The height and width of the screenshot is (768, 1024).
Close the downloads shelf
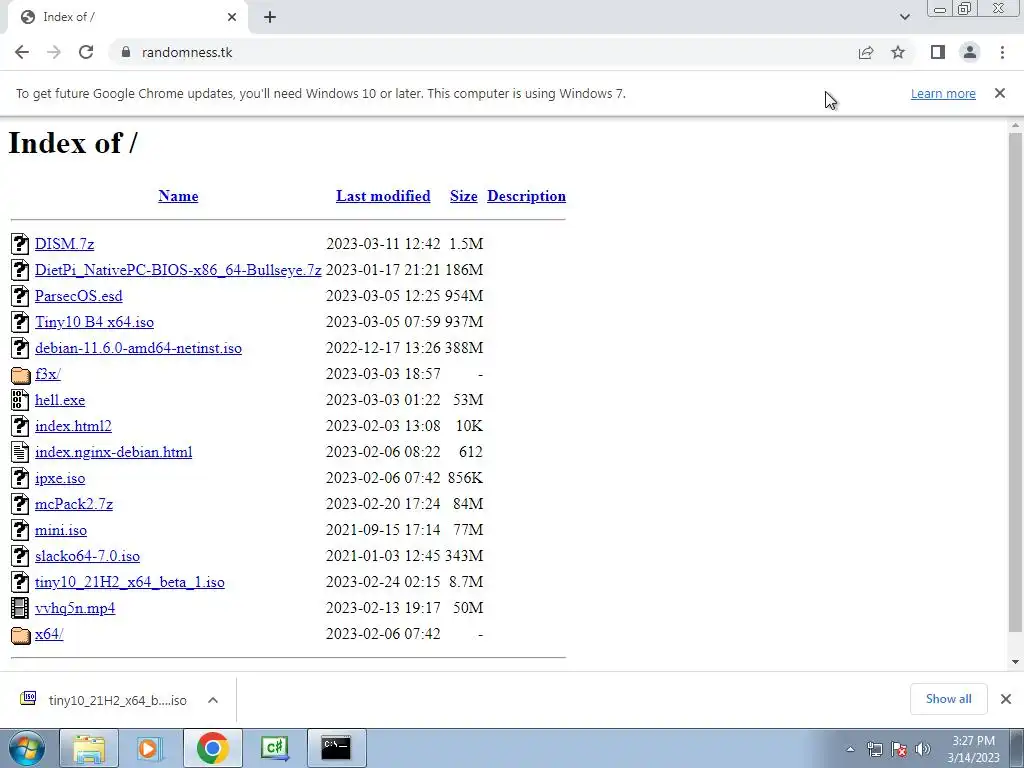1006,699
